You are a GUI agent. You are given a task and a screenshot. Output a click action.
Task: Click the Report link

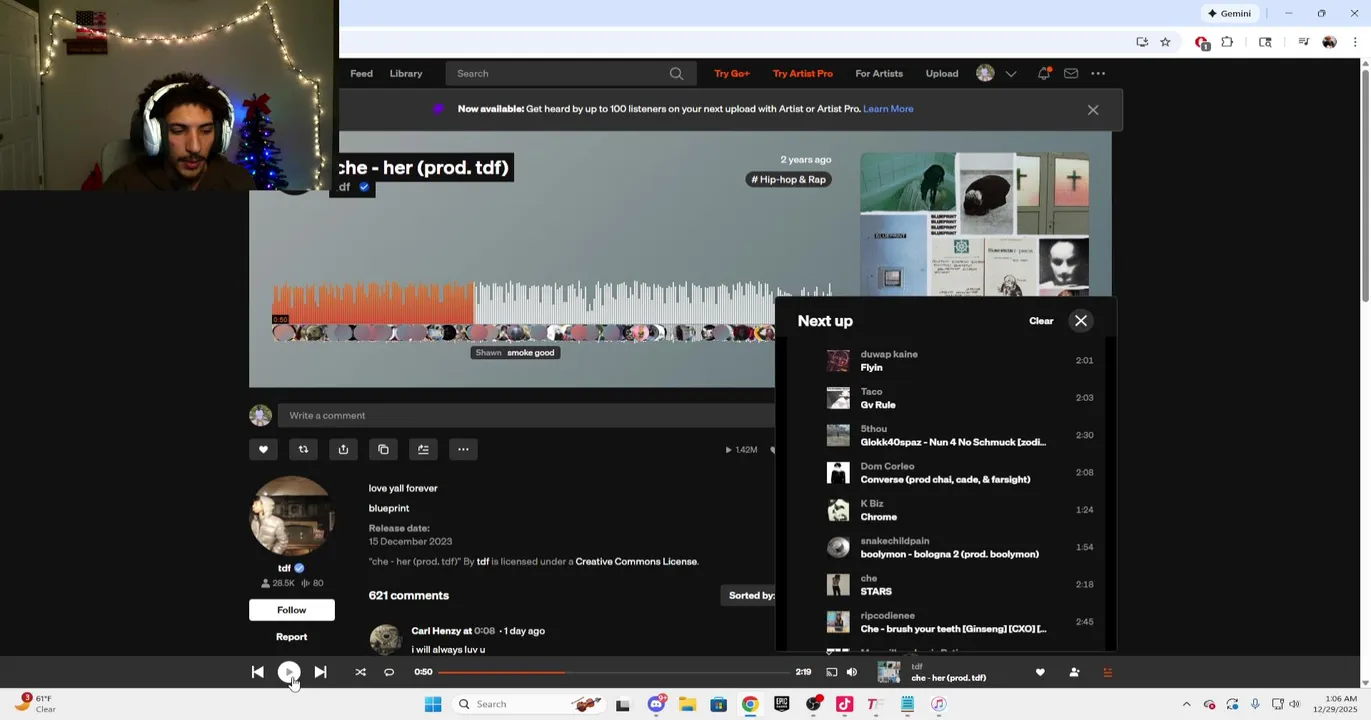click(x=292, y=637)
